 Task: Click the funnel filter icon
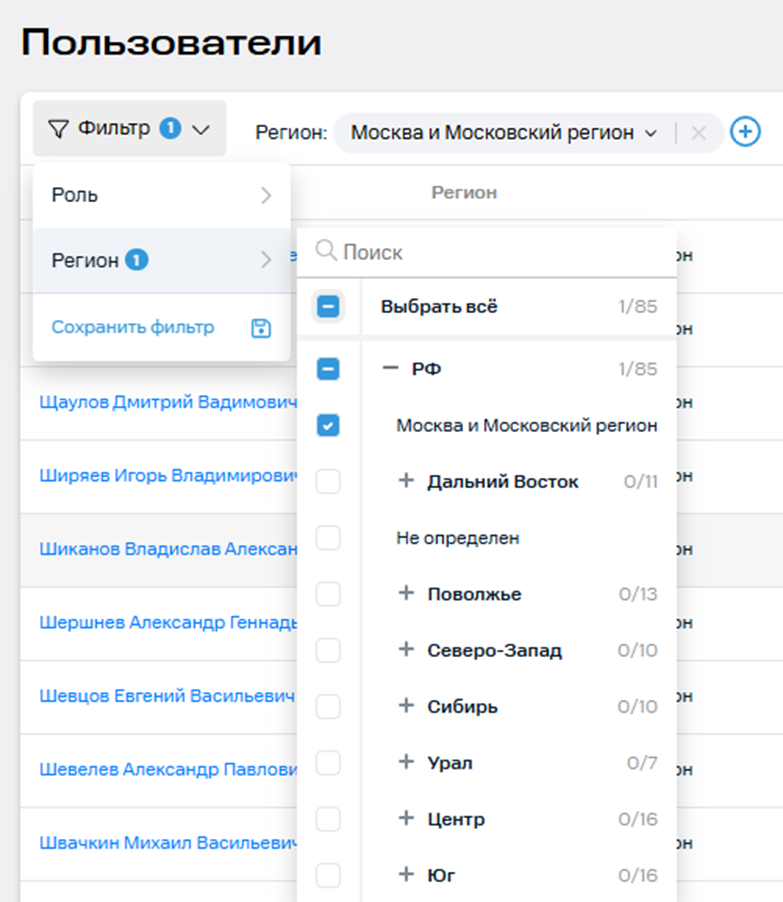point(59,129)
